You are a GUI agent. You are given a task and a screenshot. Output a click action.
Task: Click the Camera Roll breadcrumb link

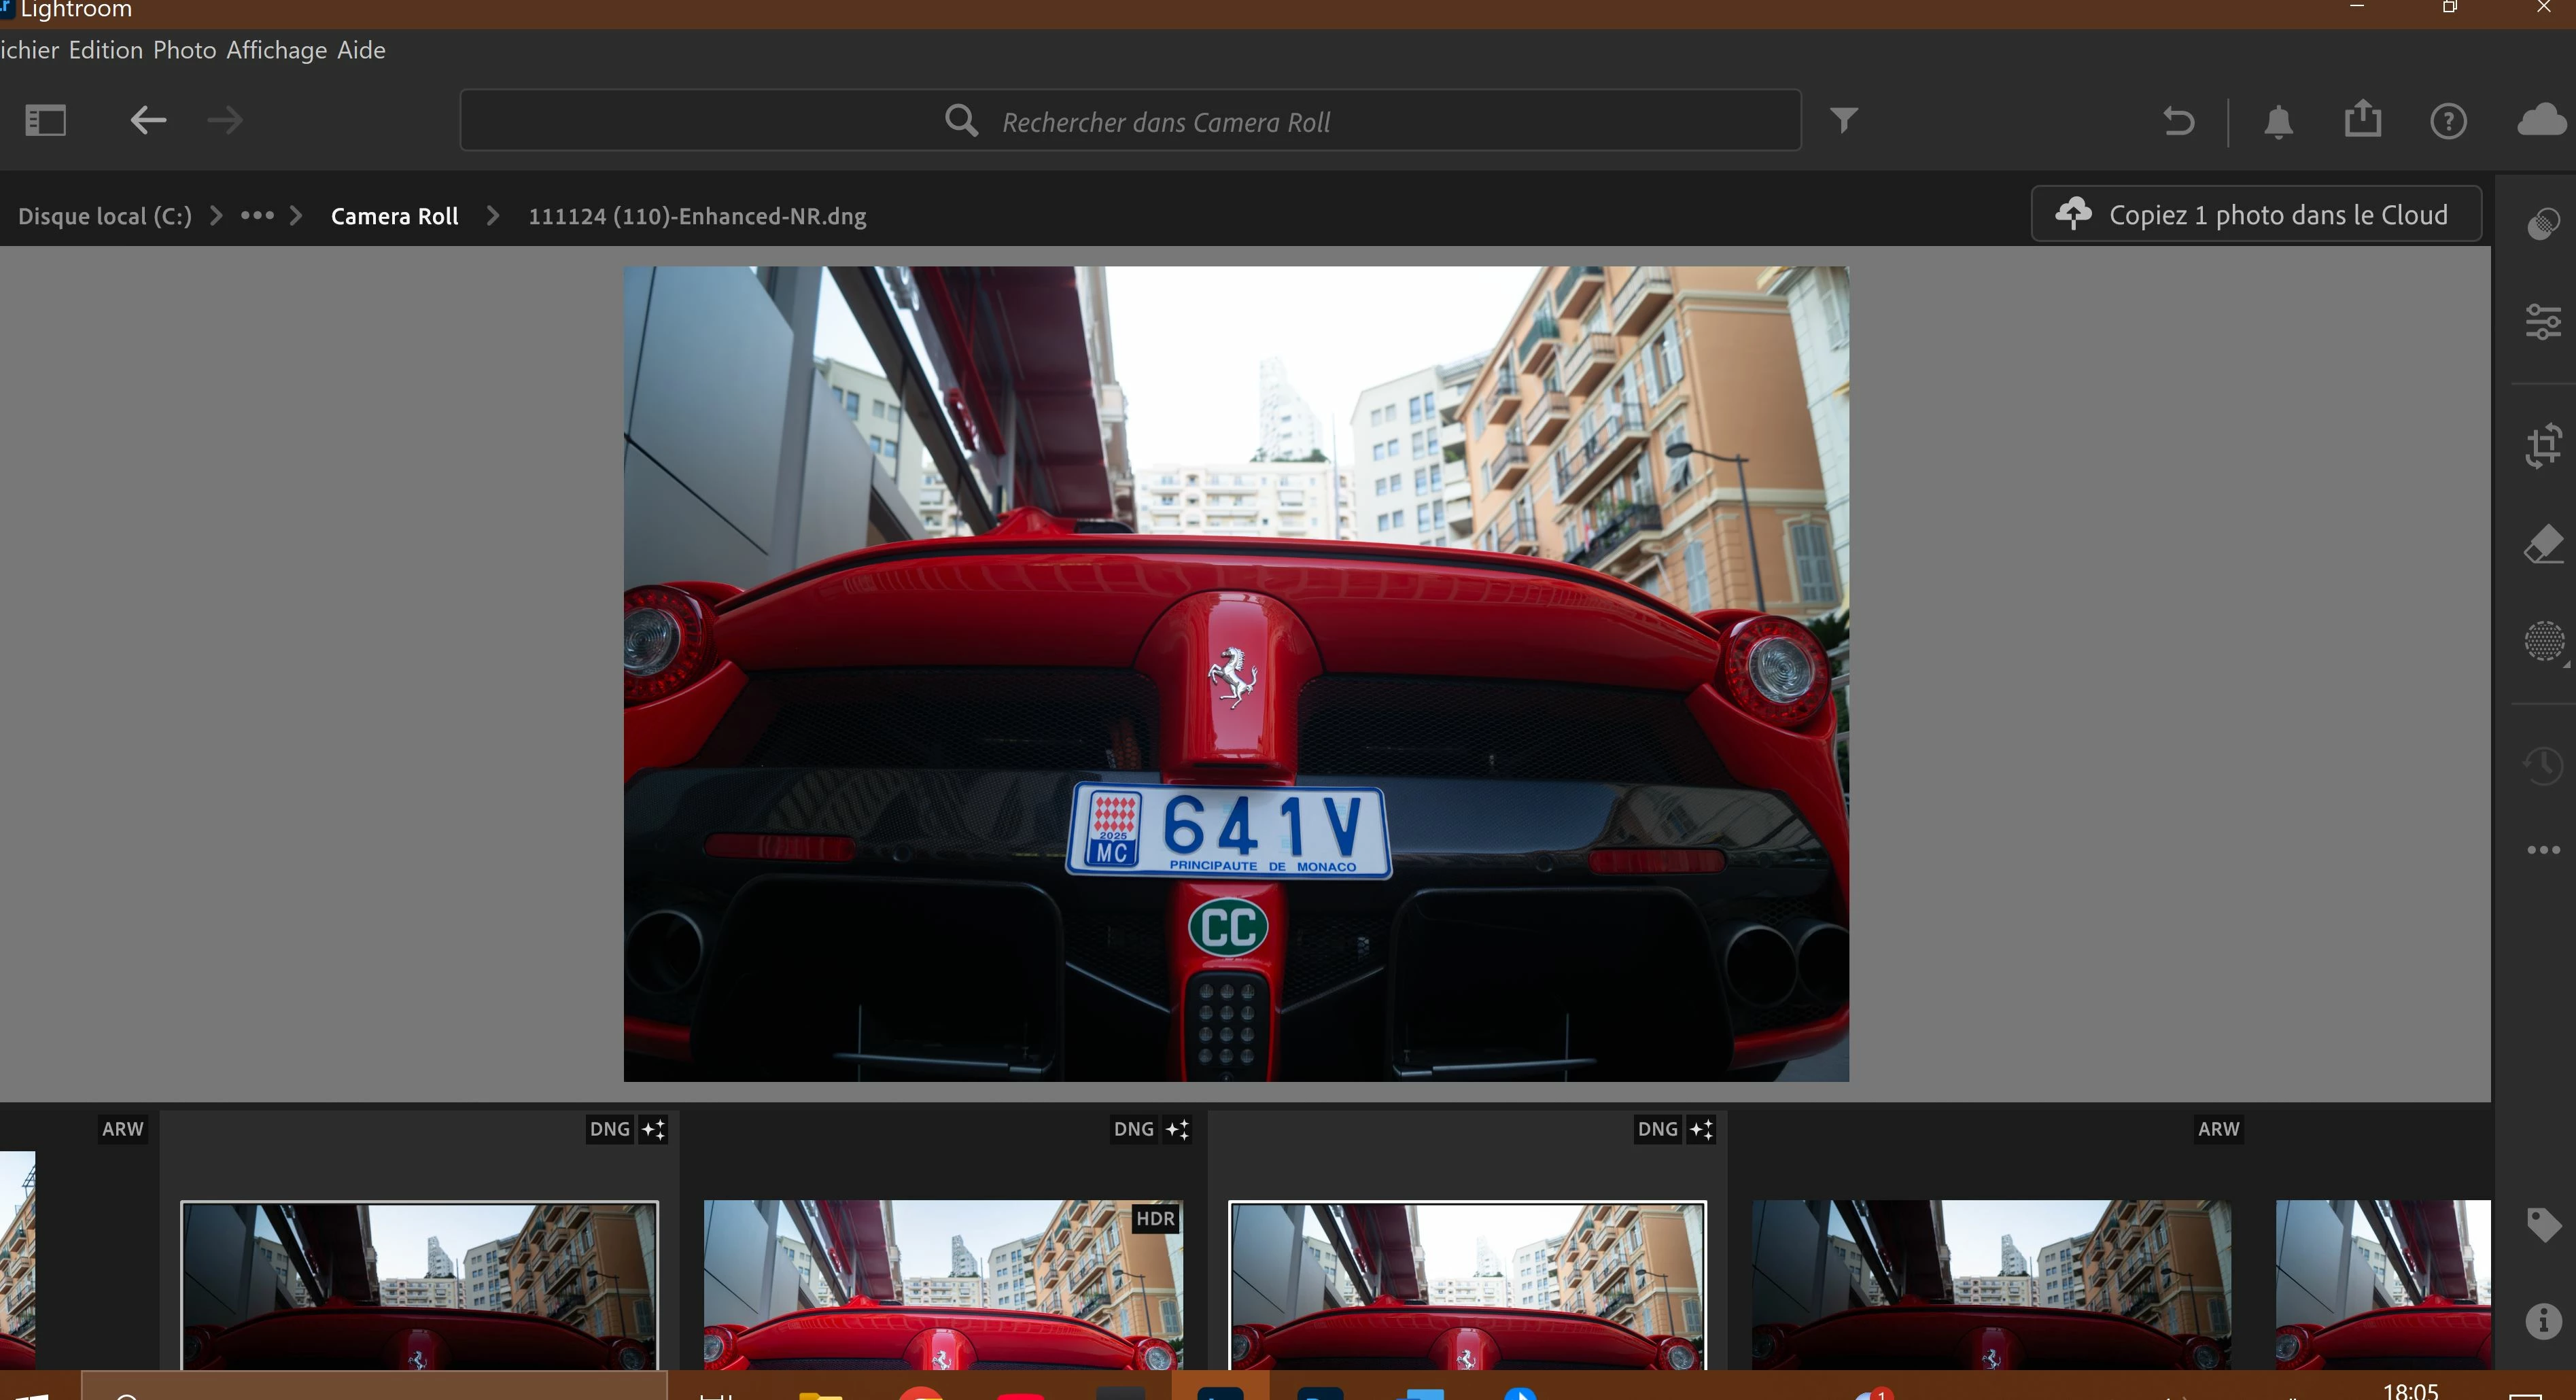coord(394,216)
